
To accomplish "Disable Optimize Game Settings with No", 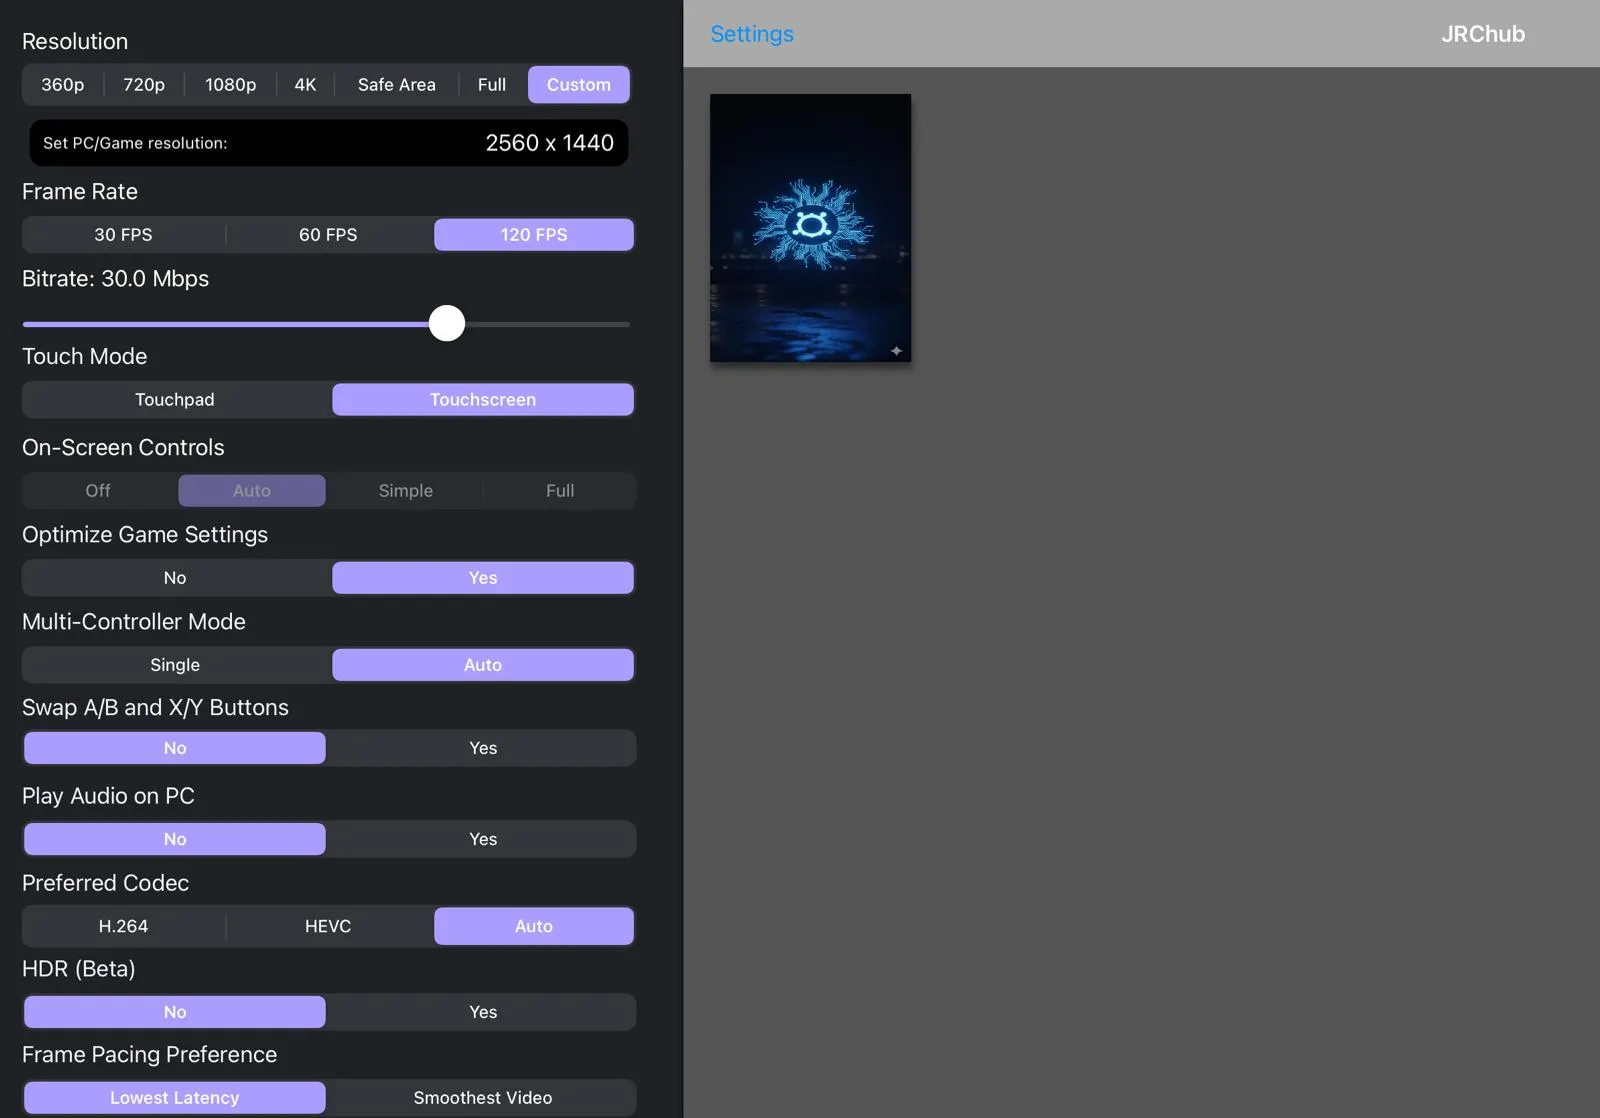I will pyautogui.click(x=175, y=578).
